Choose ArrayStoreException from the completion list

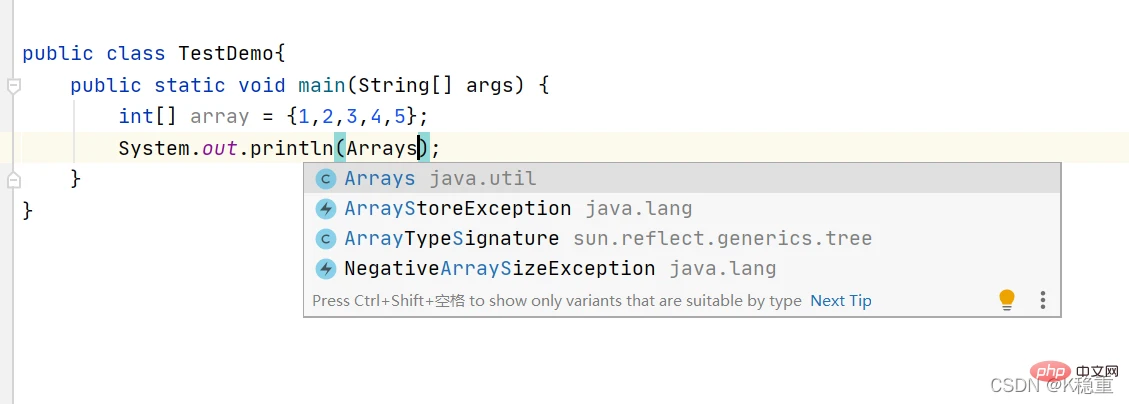(682, 209)
